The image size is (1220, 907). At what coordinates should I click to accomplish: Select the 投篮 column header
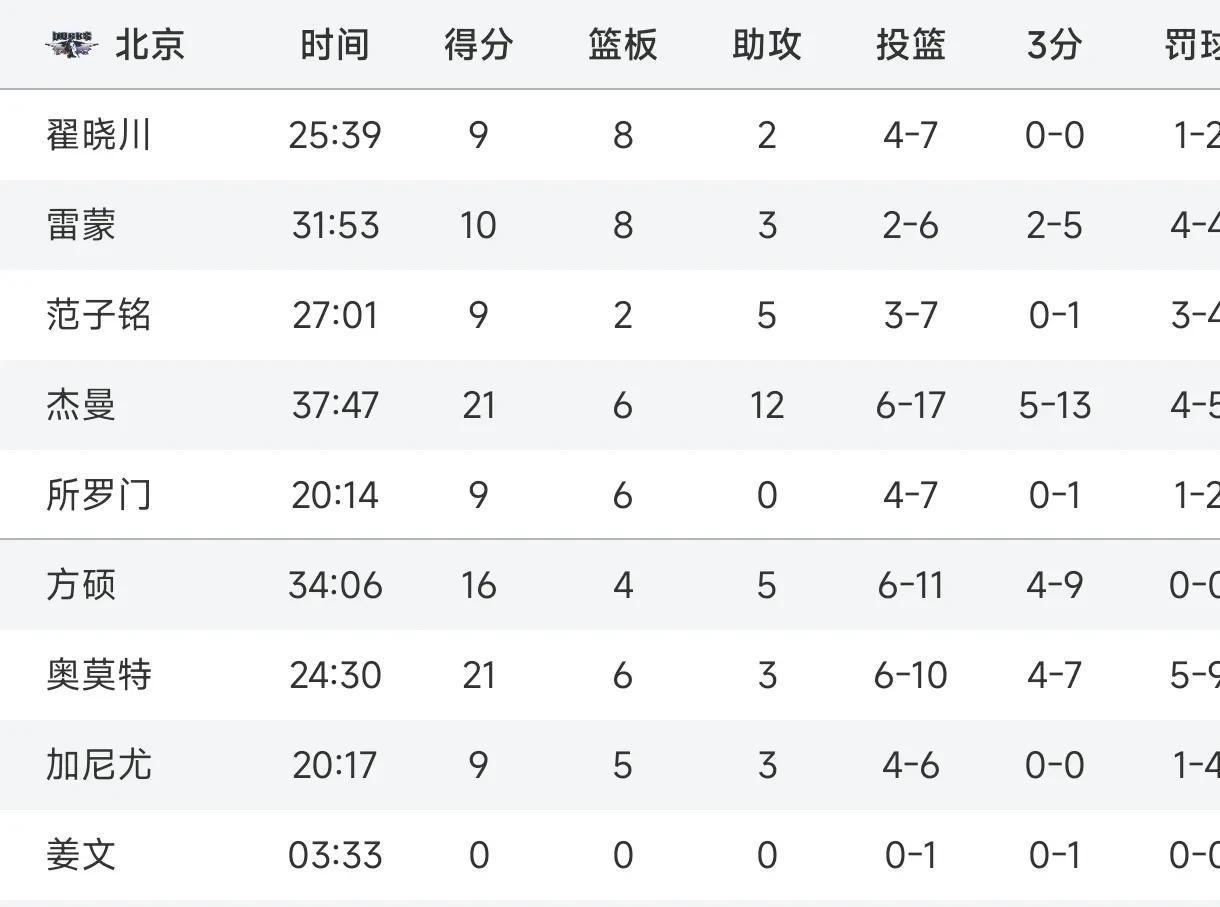click(910, 45)
